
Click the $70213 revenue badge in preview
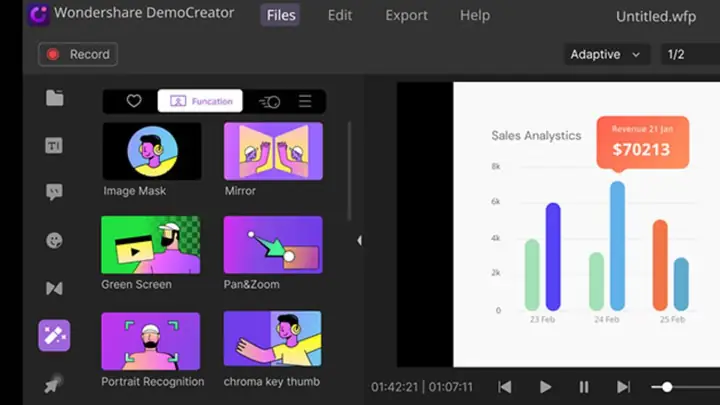pos(642,143)
